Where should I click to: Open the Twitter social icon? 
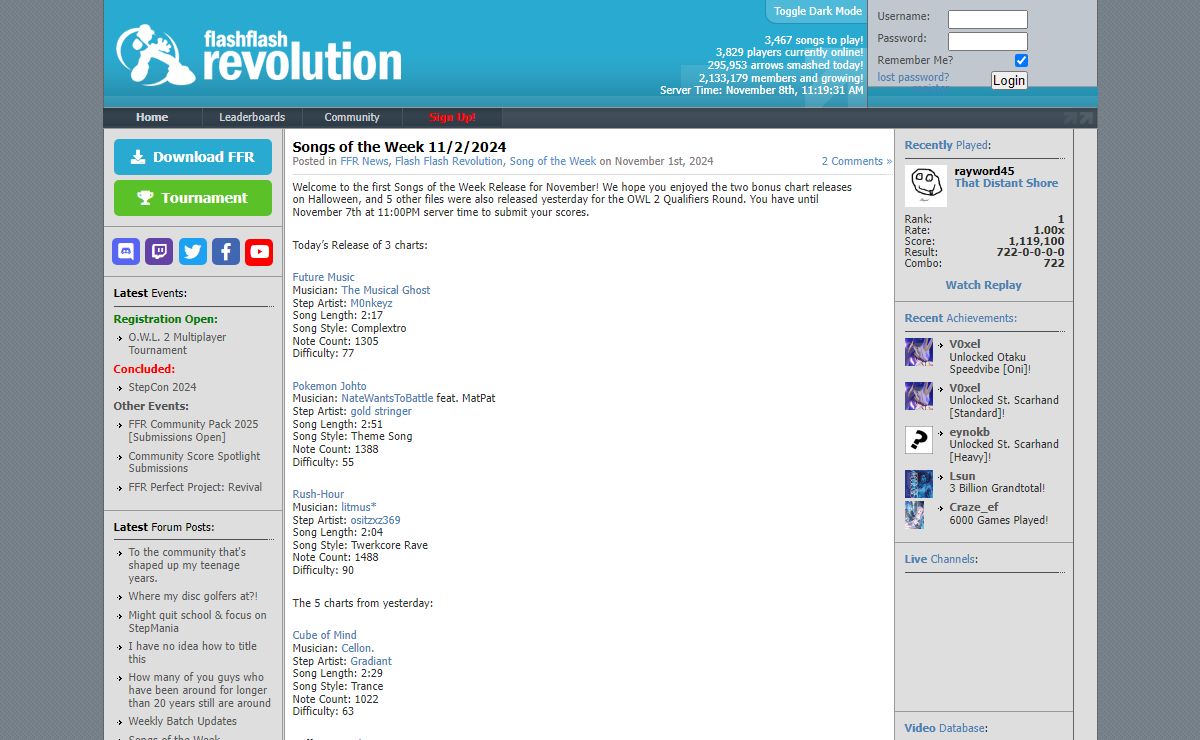(x=193, y=251)
